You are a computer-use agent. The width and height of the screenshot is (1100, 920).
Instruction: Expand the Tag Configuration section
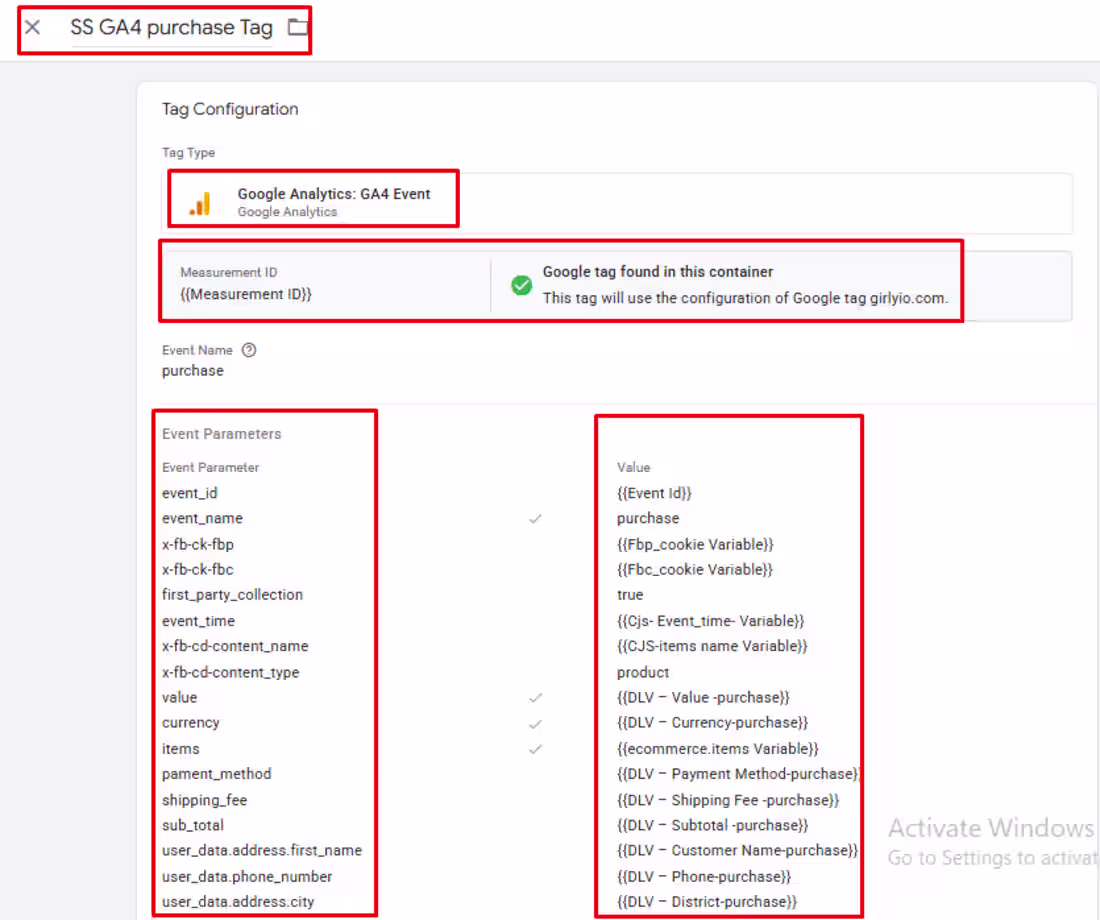(232, 109)
